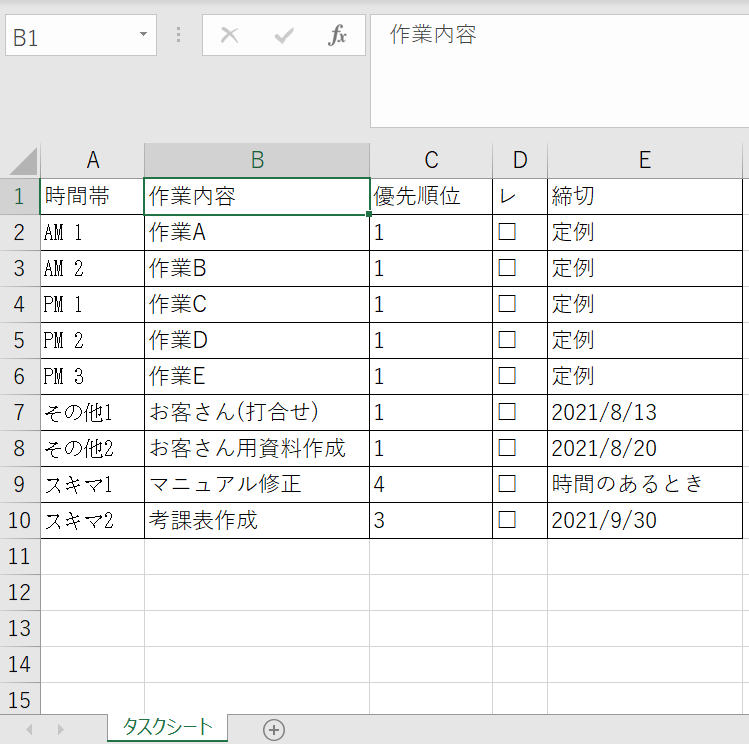Click the 作業C cell
Image resolution: width=749 pixels, height=744 pixels.
257,304
